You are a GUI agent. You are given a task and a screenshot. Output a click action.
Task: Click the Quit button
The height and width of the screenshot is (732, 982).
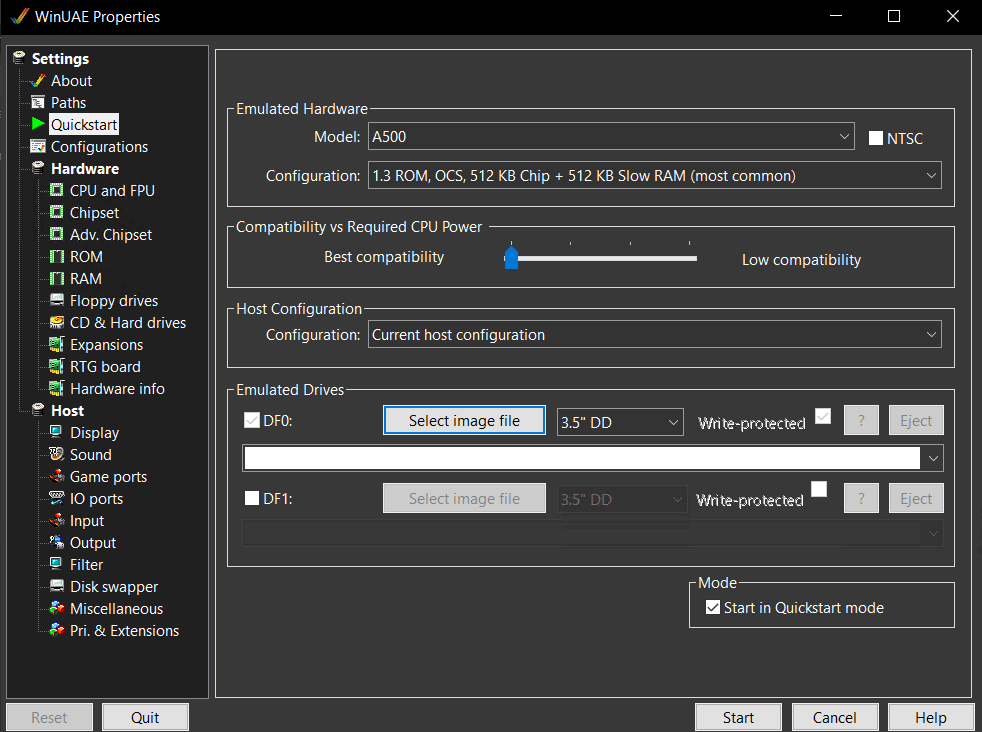145,717
